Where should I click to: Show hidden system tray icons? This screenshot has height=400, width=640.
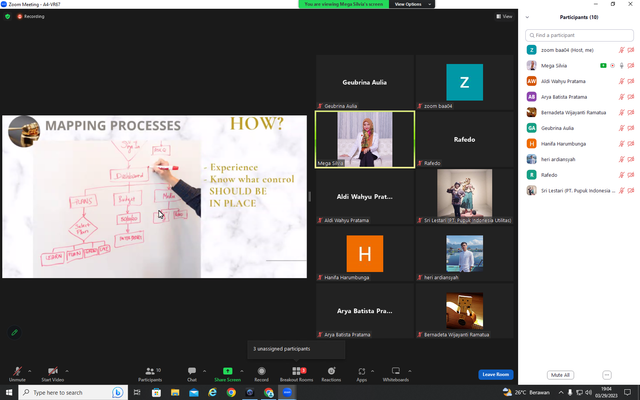coord(561,392)
